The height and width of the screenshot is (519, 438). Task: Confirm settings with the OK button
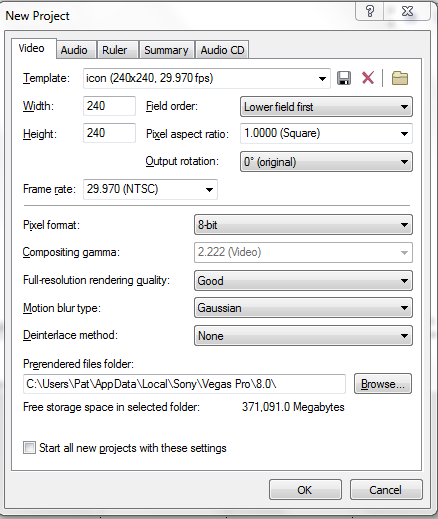pos(305,490)
